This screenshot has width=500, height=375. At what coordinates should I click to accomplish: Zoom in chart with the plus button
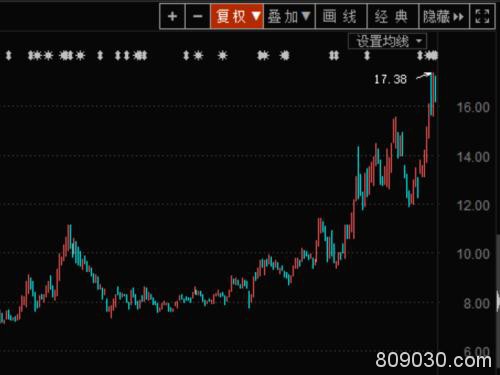tap(172, 16)
